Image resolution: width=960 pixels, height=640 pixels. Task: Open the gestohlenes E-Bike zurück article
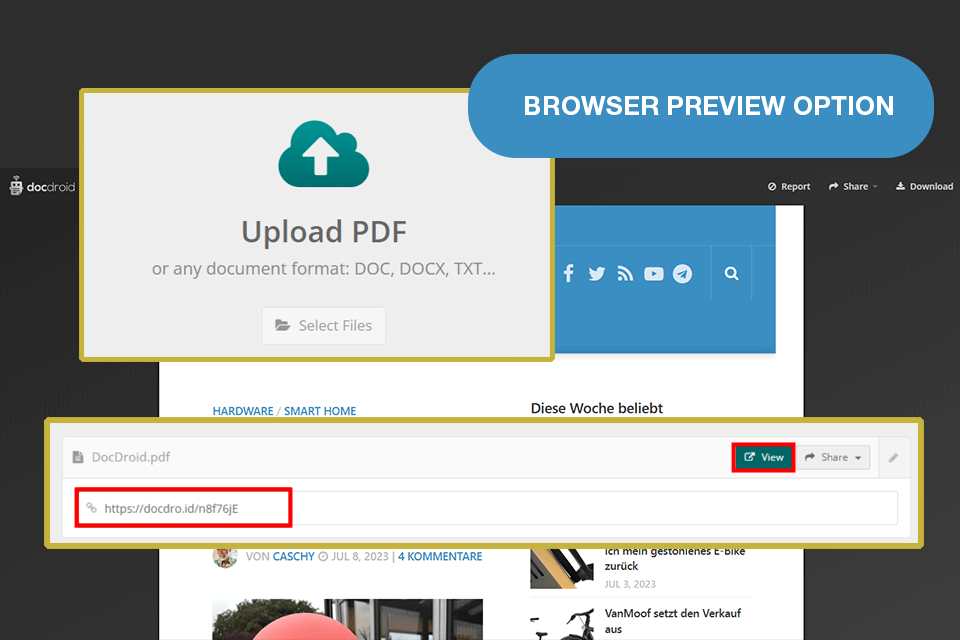tap(675, 559)
